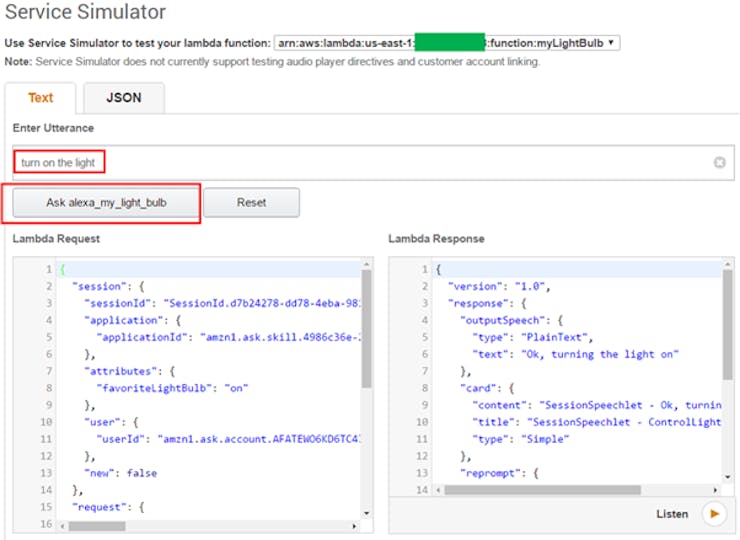This screenshot has height=540, width=740.
Task: Click the Lambda Request scroll right arrow
Action: coord(354,526)
